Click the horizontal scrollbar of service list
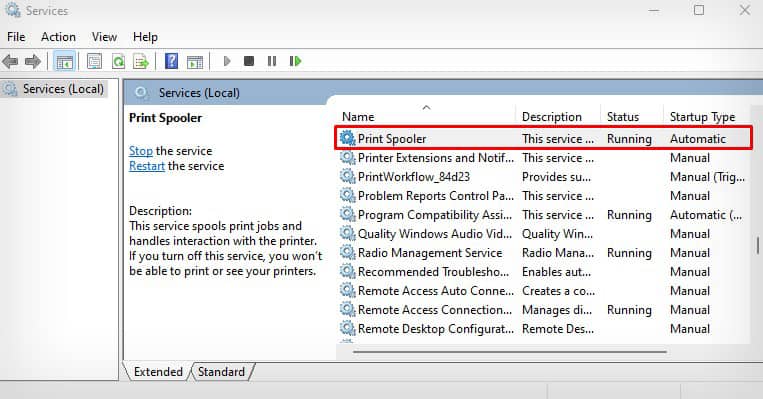Screen dimensions: 763x399 coord(509,351)
